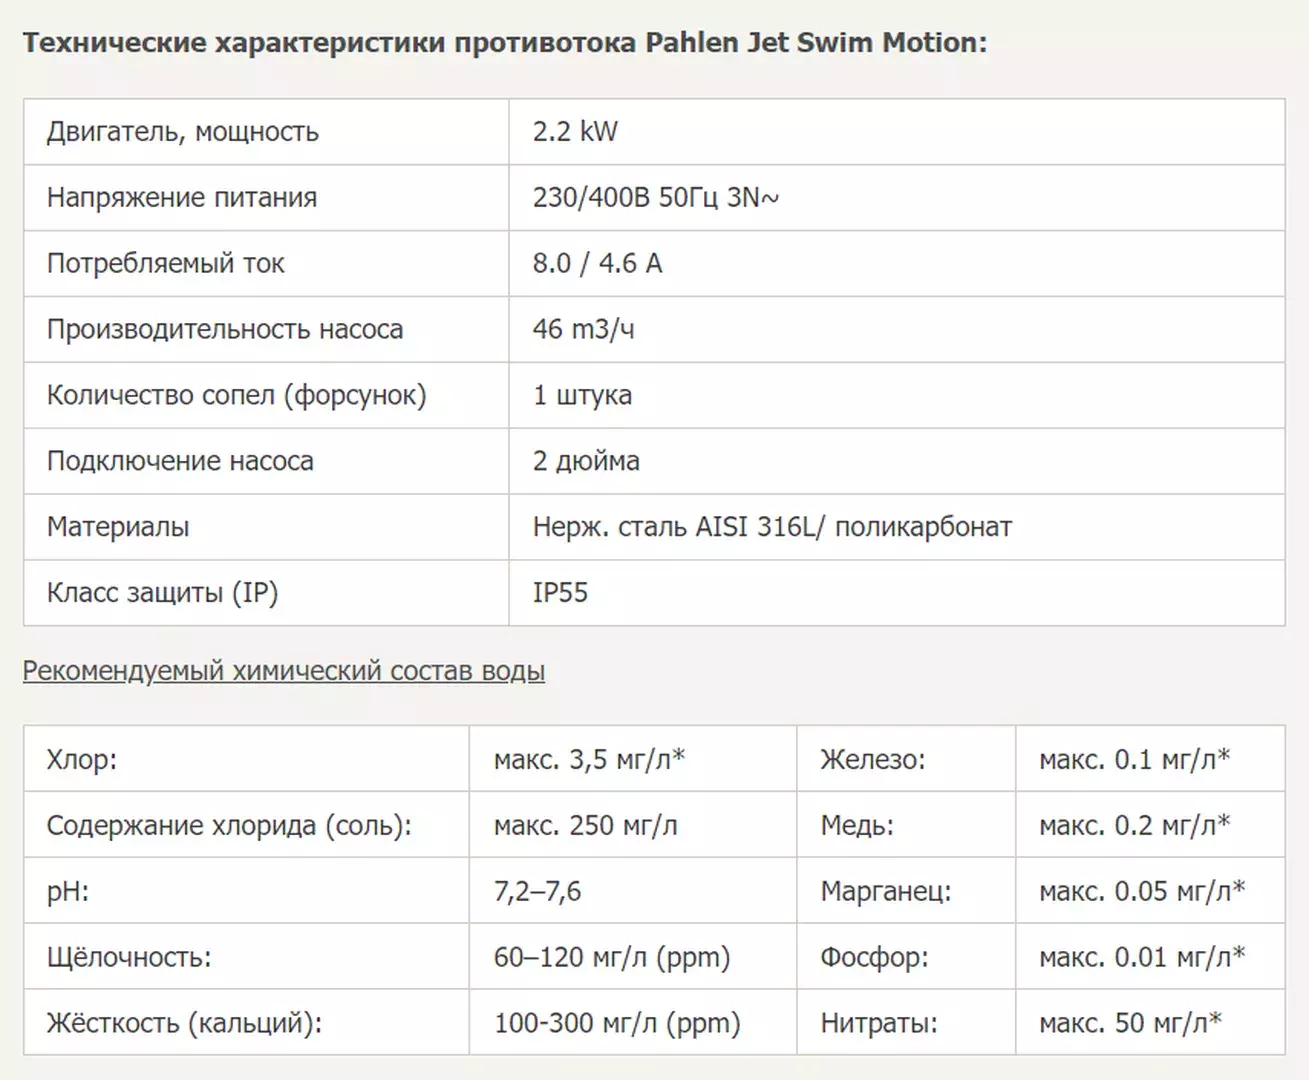The image size is (1309, 1080).
Task: Click the 'Производительность насоса' label
Action: click(225, 329)
